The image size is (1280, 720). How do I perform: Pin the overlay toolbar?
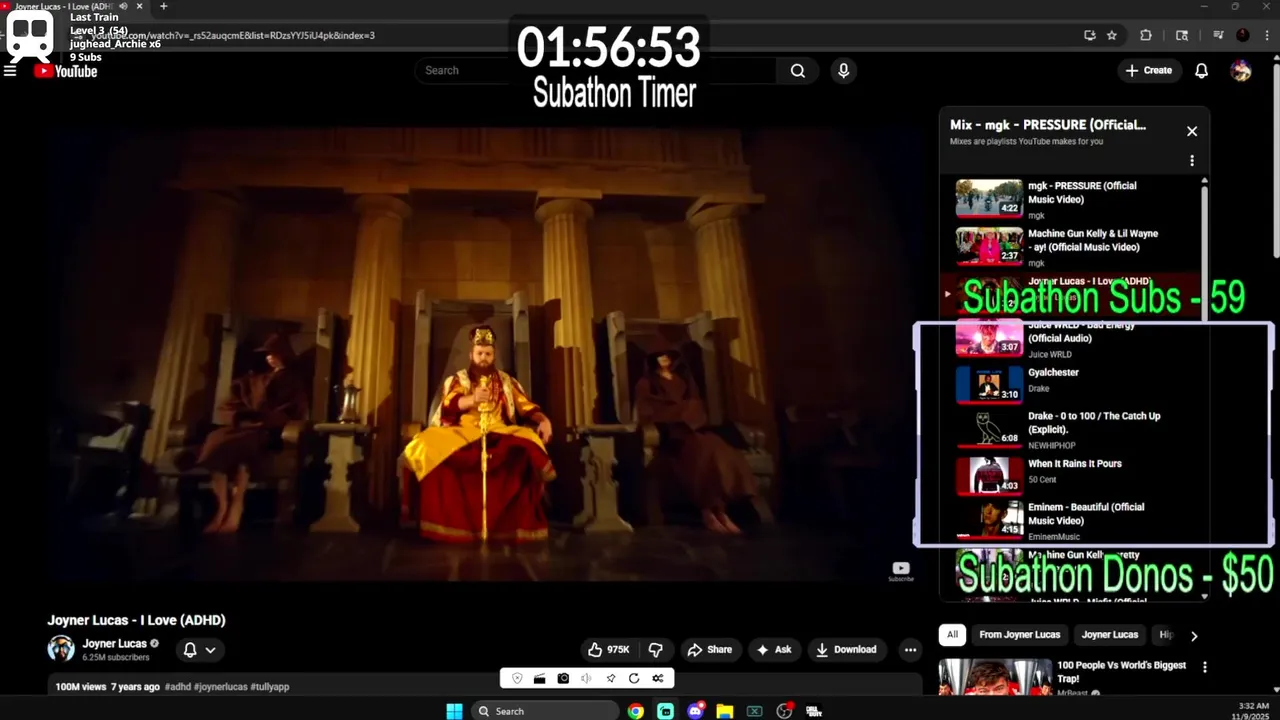610,679
